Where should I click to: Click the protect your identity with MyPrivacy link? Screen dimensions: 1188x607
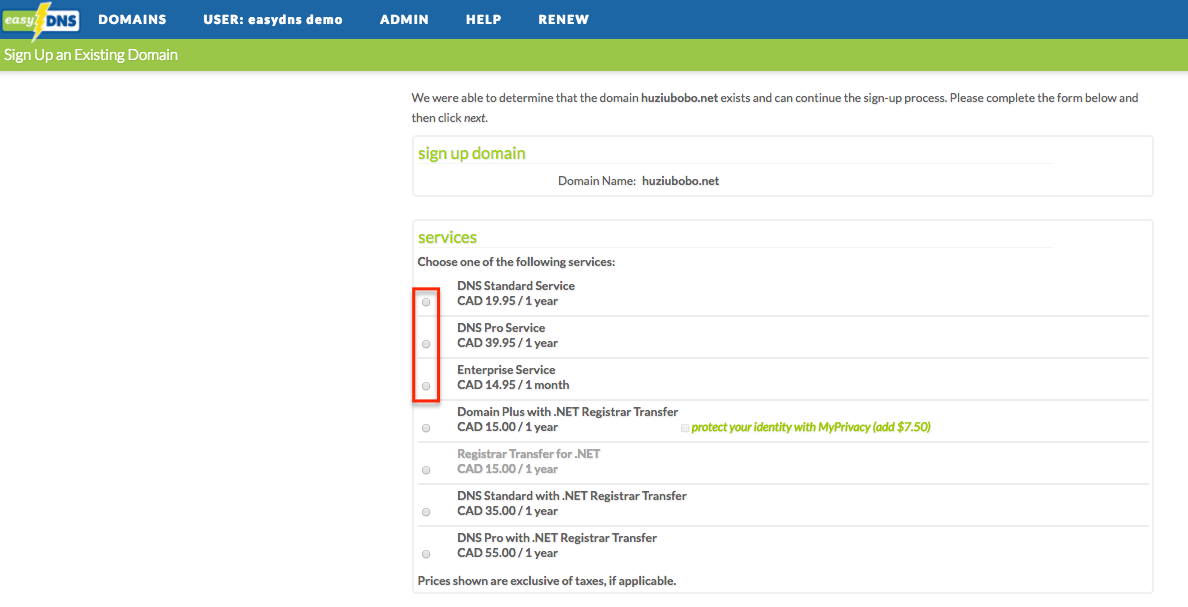pyautogui.click(x=811, y=427)
